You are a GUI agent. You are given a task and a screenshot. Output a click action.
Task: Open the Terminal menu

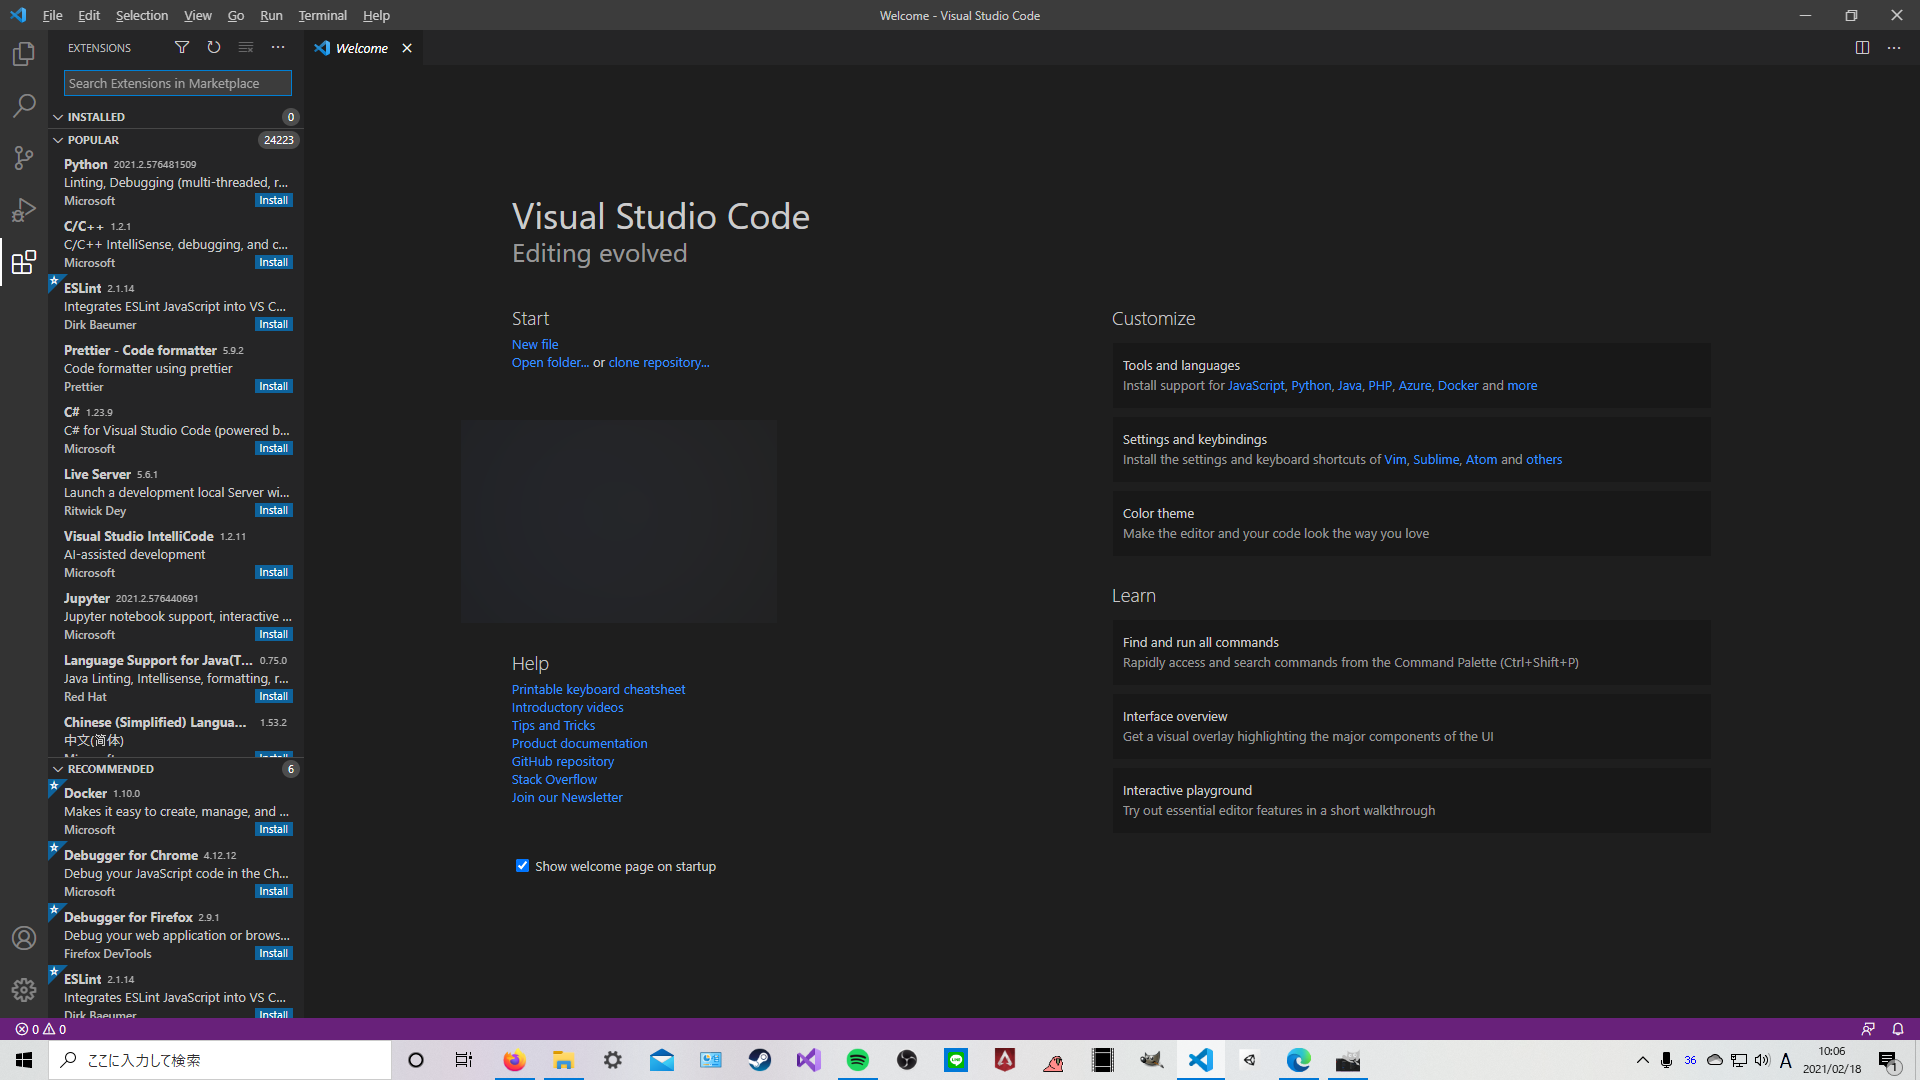click(x=322, y=15)
